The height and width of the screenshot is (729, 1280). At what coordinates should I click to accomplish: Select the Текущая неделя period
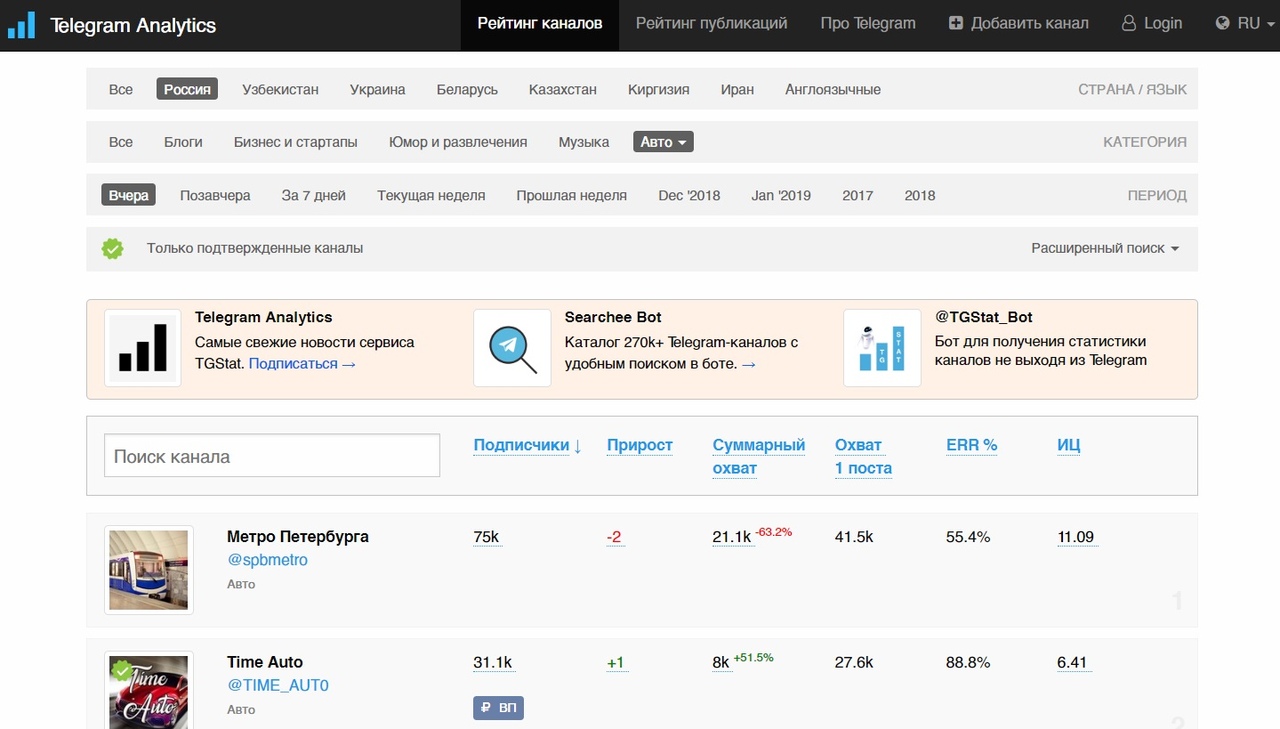(x=431, y=195)
